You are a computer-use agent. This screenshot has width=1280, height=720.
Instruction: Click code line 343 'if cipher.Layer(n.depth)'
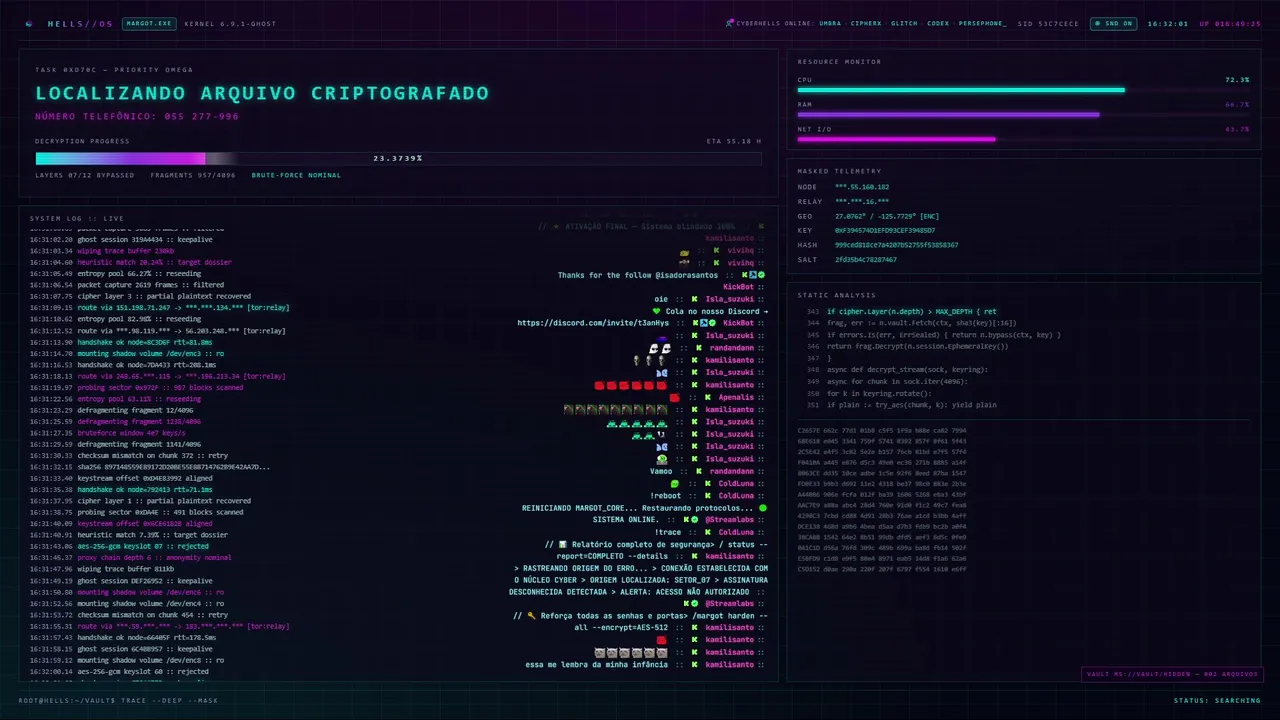(902, 312)
